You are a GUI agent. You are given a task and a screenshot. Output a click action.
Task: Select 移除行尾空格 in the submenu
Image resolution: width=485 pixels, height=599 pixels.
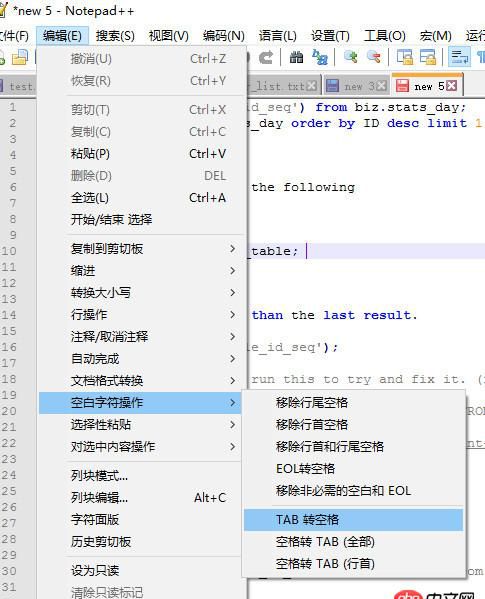tap(353, 403)
